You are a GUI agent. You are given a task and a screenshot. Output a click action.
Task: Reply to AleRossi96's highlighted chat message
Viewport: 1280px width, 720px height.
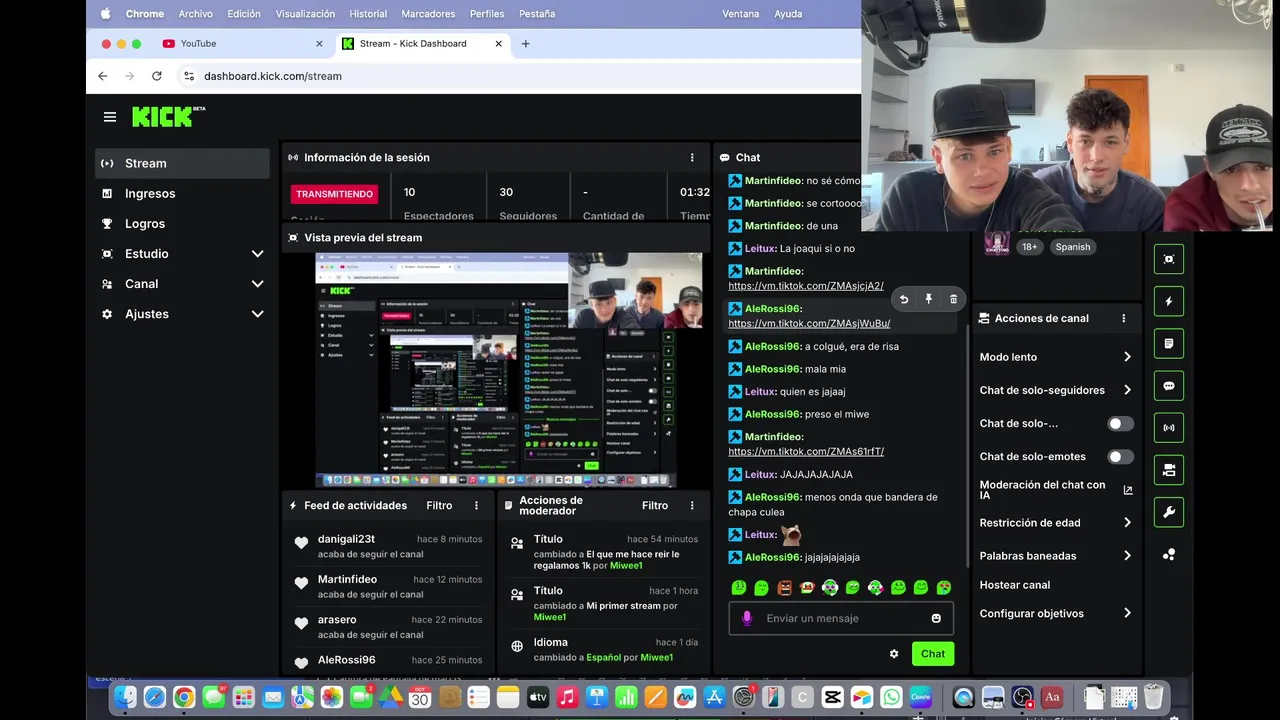(904, 299)
